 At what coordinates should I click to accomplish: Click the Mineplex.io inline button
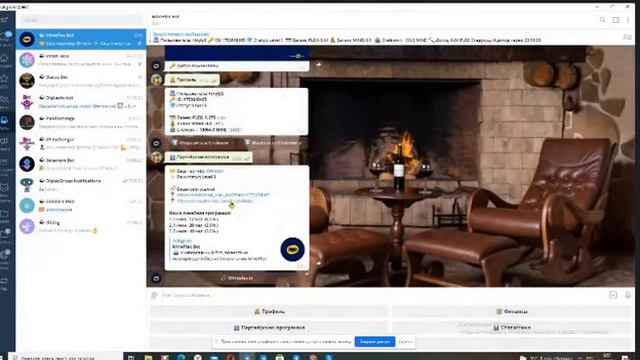pyautogui.click(x=237, y=278)
